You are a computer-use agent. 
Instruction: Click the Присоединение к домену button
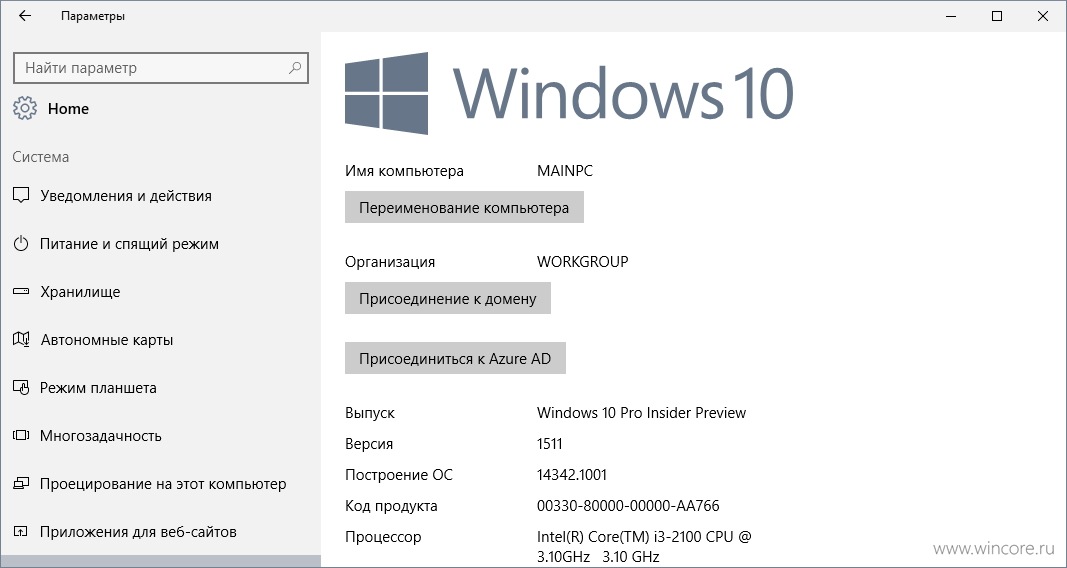[x=448, y=299]
